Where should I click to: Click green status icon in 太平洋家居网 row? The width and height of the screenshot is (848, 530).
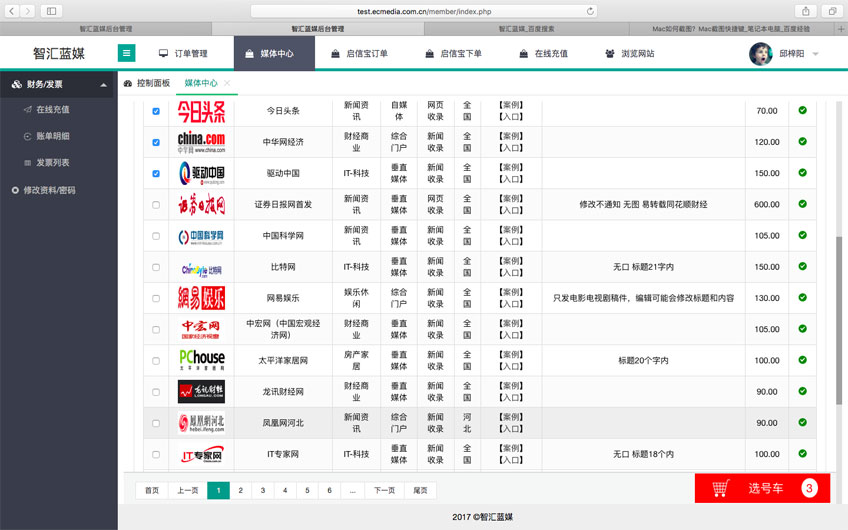click(x=803, y=360)
